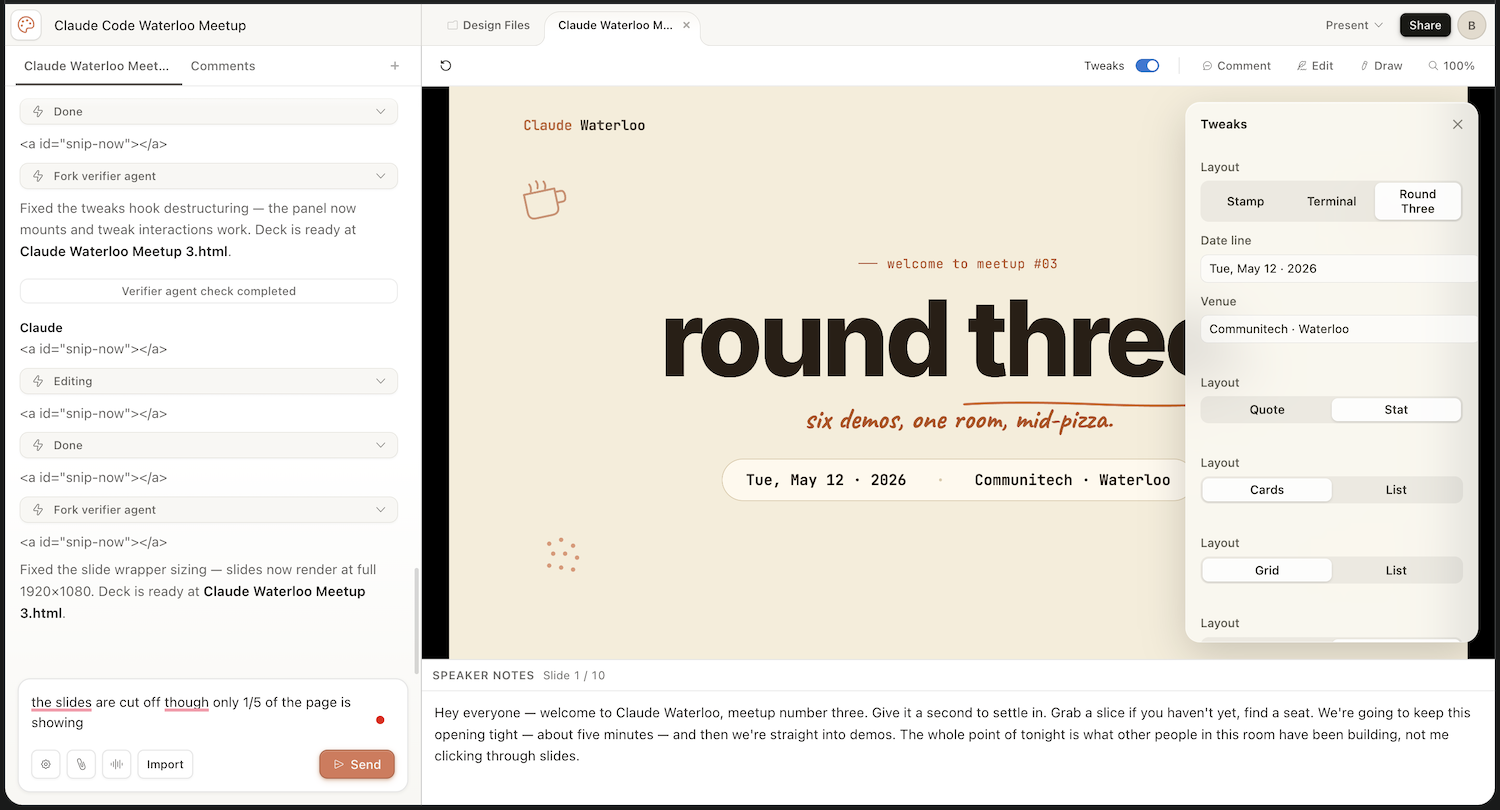This screenshot has width=1500, height=810.
Task: Edit the Venue field
Action: click(x=1338, y=329)
